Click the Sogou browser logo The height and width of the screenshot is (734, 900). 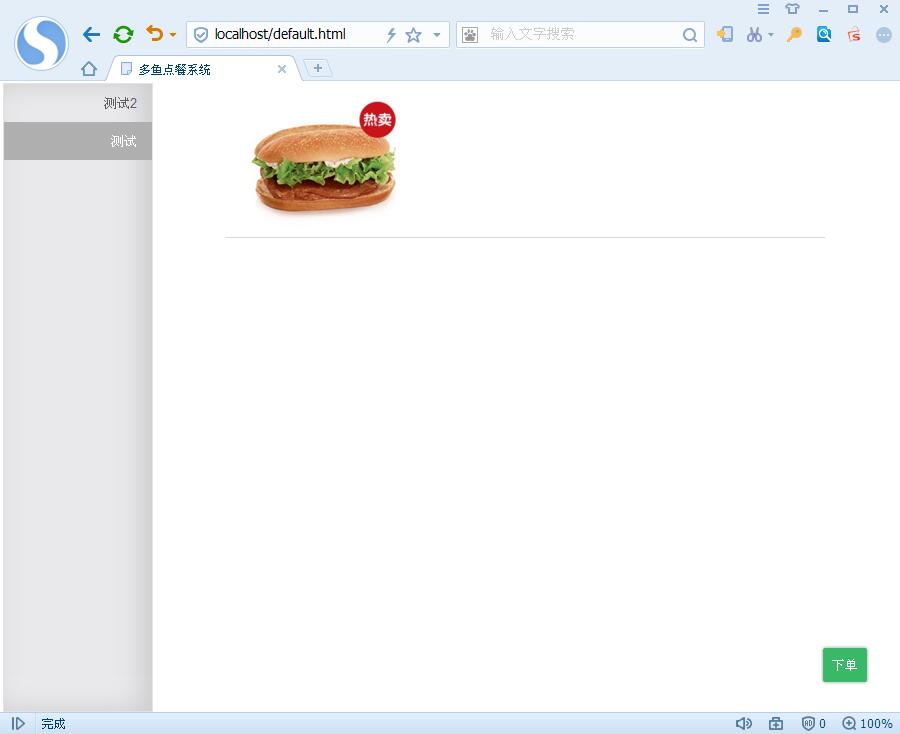click(x=41, y=44)
